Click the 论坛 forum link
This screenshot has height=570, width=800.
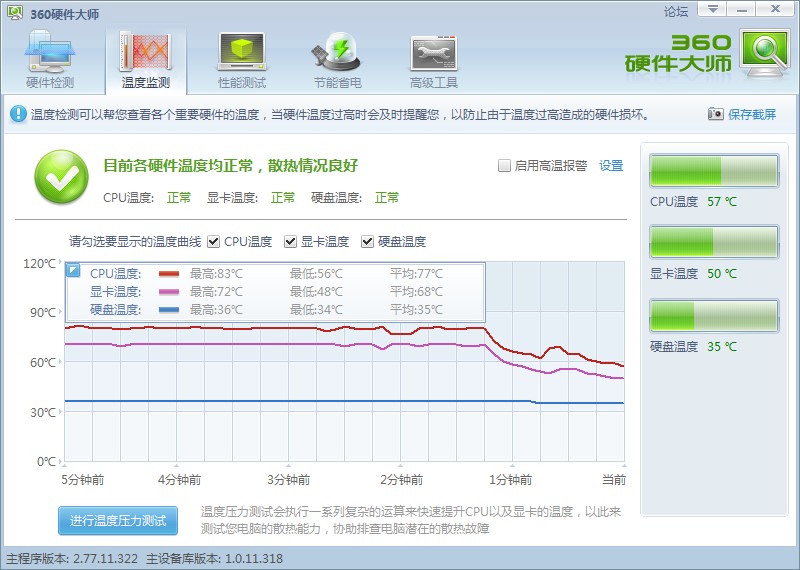coord(676,11)
